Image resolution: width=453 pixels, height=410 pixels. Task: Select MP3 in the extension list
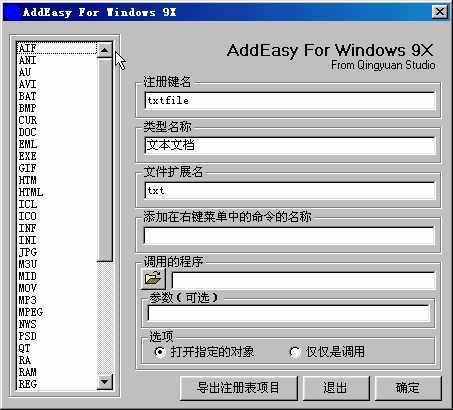(57, 300)
